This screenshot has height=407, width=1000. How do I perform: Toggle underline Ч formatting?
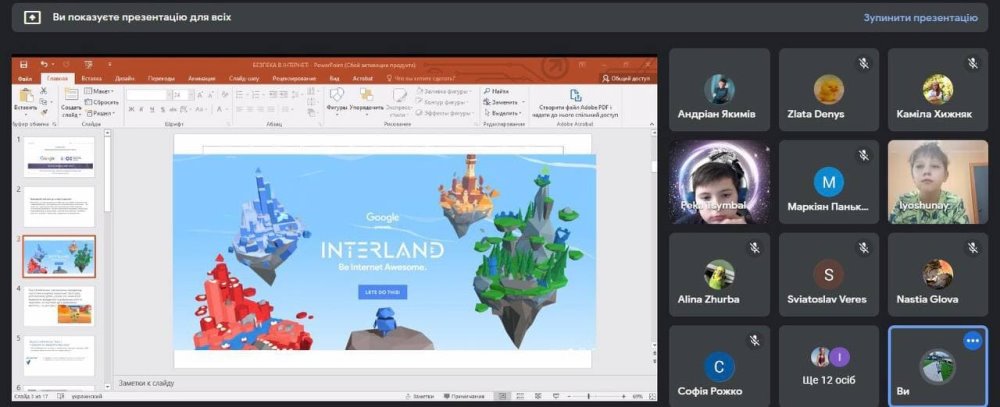click(x=151, y=110)
